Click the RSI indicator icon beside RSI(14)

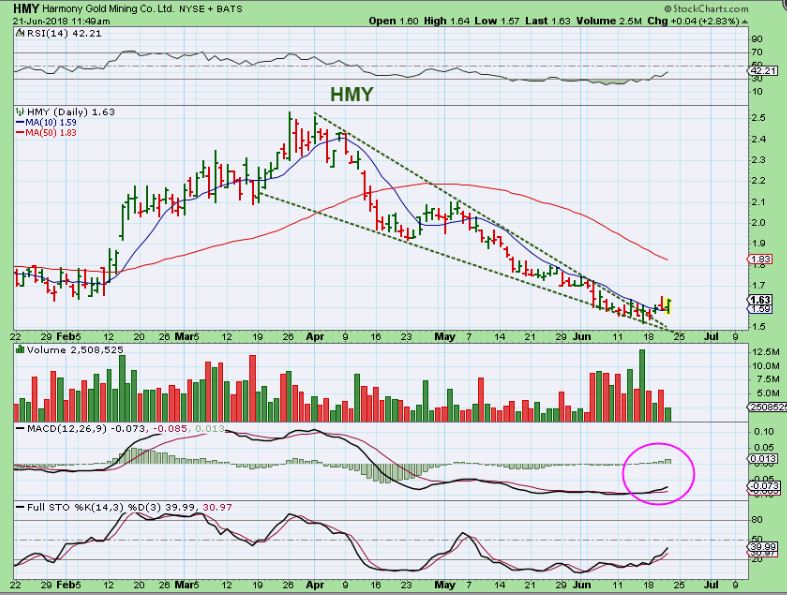click(x=20, y=33)
